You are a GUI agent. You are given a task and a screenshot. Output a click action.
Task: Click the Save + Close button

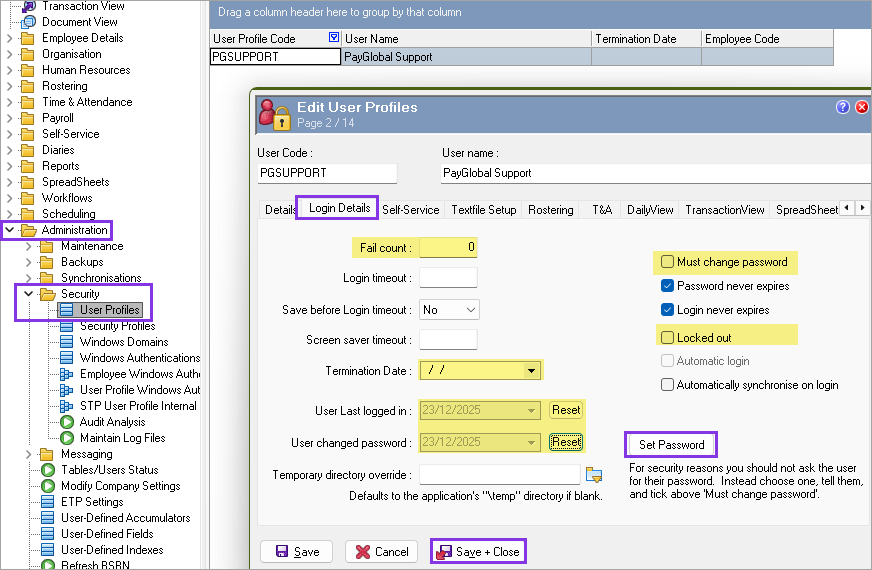click(478, 551)
